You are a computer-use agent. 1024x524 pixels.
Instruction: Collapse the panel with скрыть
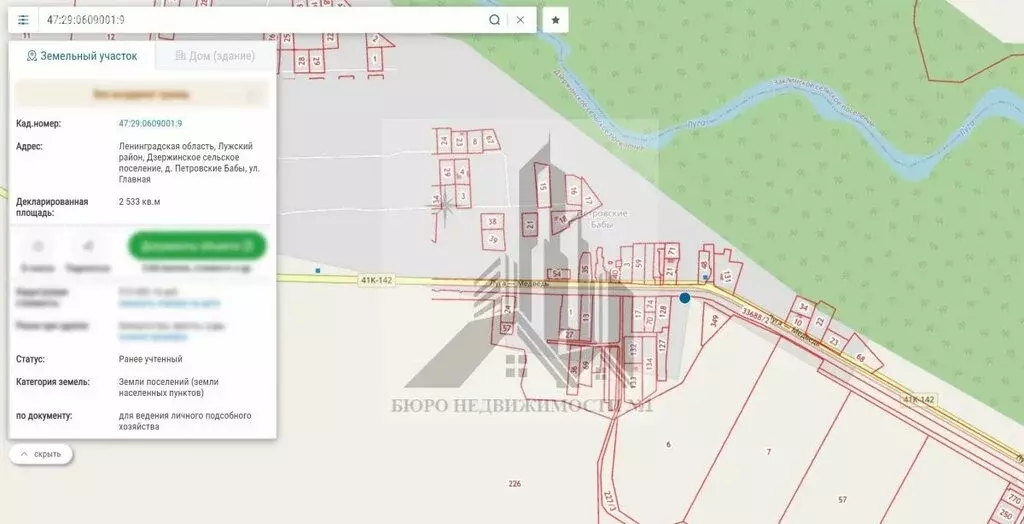click(x=41, y=454)
